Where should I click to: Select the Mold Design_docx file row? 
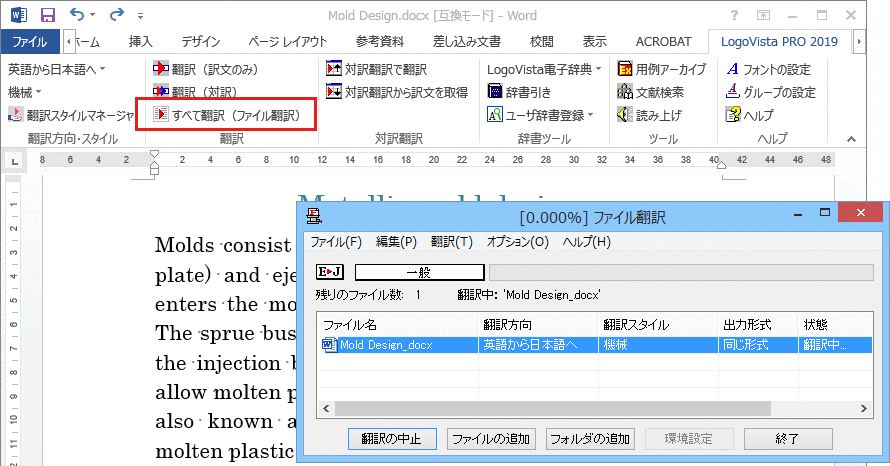(x=595, y=345)
